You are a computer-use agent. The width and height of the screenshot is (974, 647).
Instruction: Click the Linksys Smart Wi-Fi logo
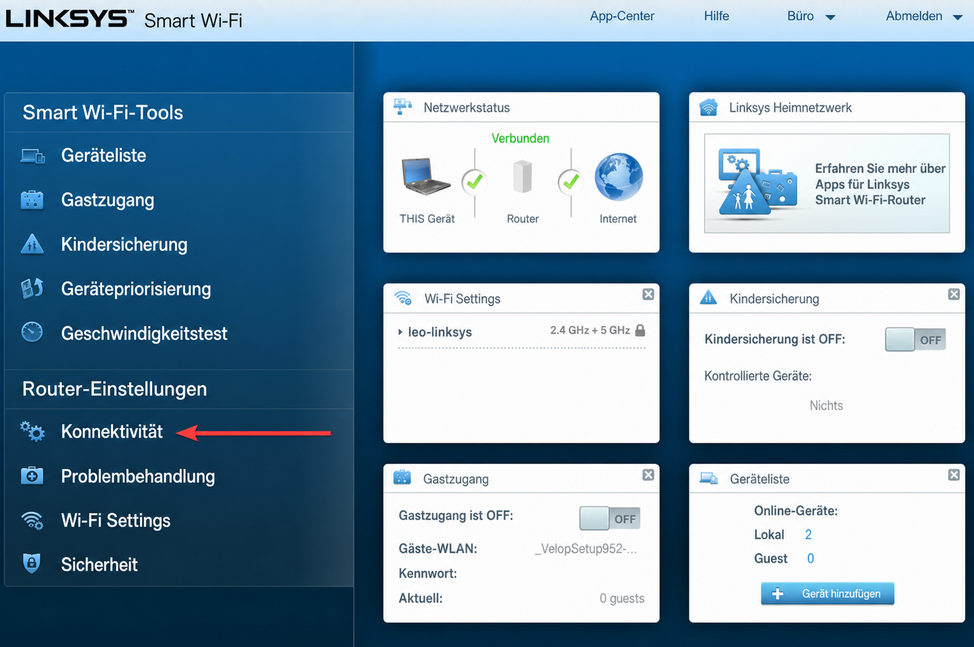pos(124,19)
